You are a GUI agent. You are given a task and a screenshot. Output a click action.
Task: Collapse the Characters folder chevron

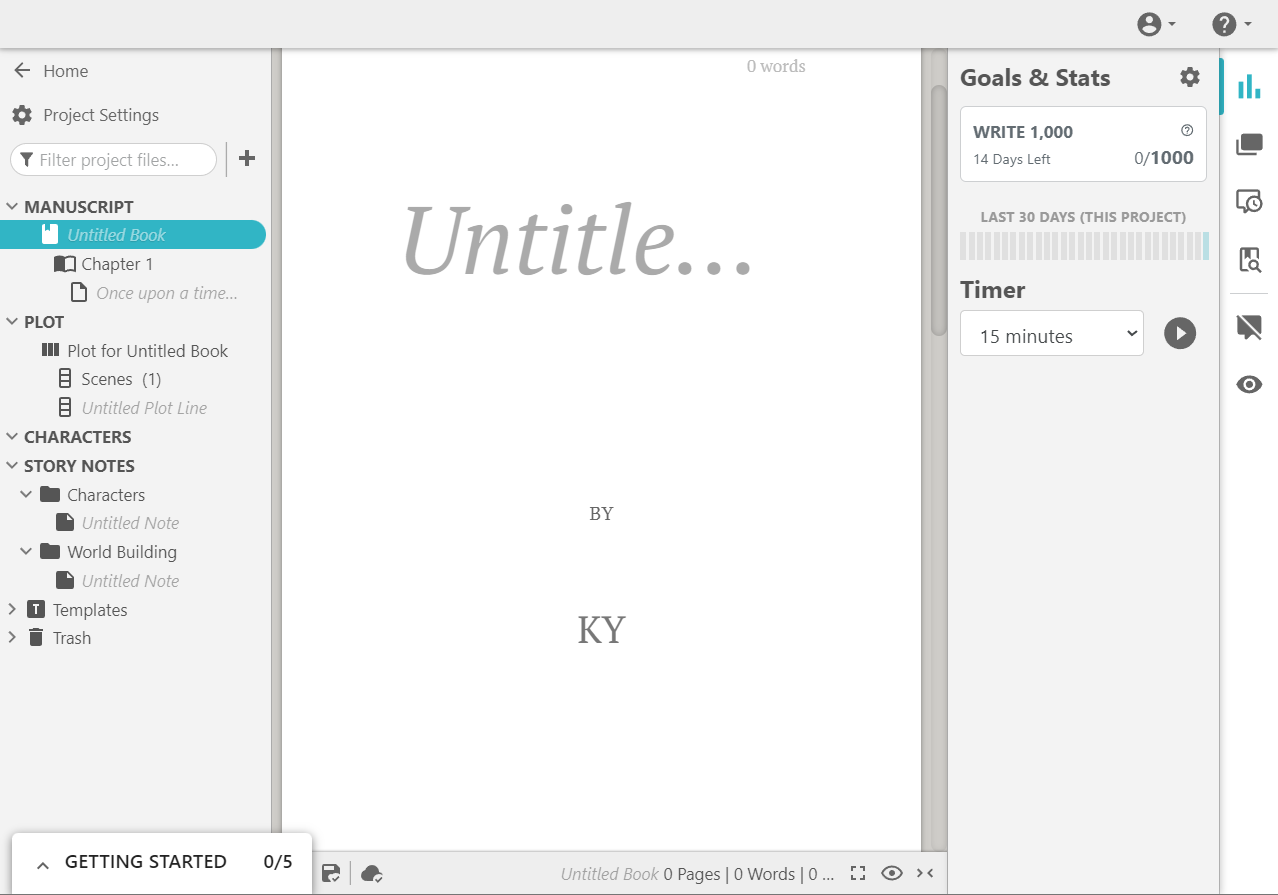[27, 495]
